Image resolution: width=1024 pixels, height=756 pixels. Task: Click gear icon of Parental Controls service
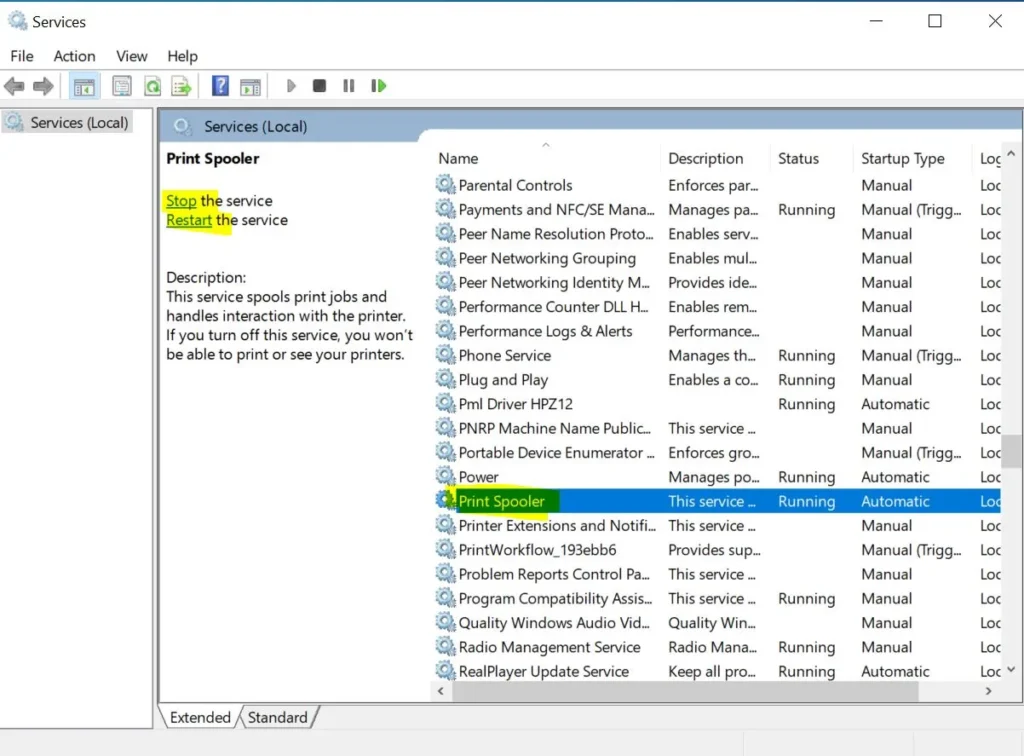point(445,185)
